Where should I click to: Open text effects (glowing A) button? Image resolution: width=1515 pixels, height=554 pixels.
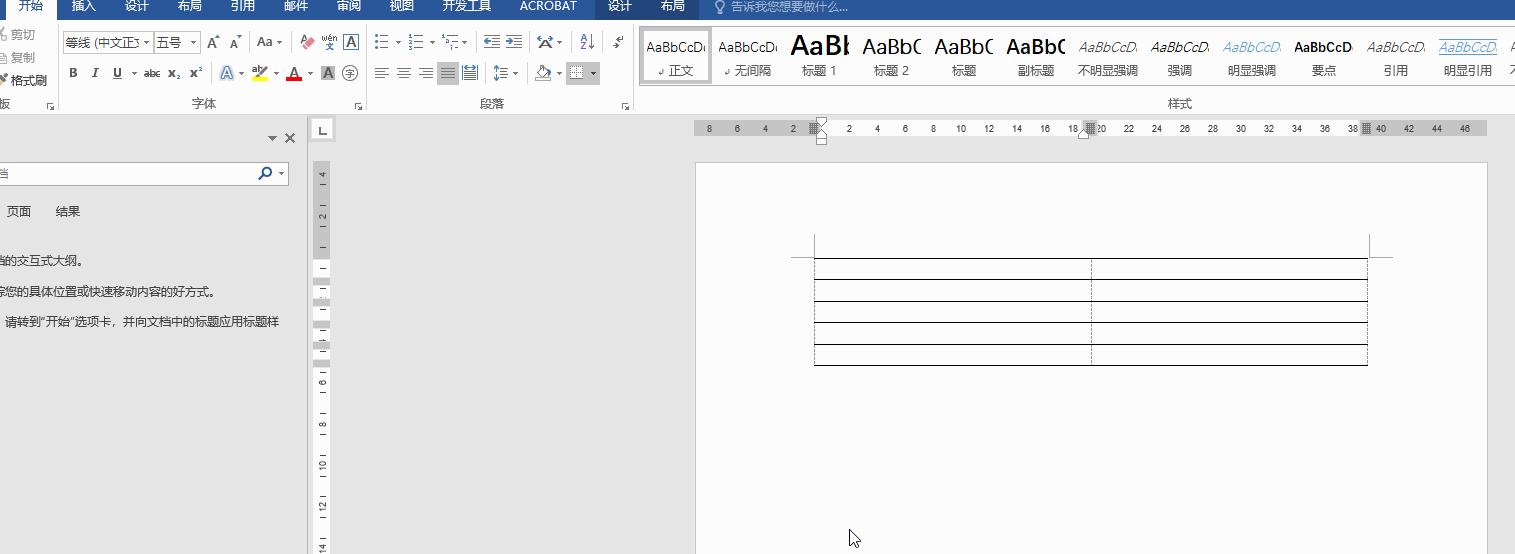[x=227, y=73]
